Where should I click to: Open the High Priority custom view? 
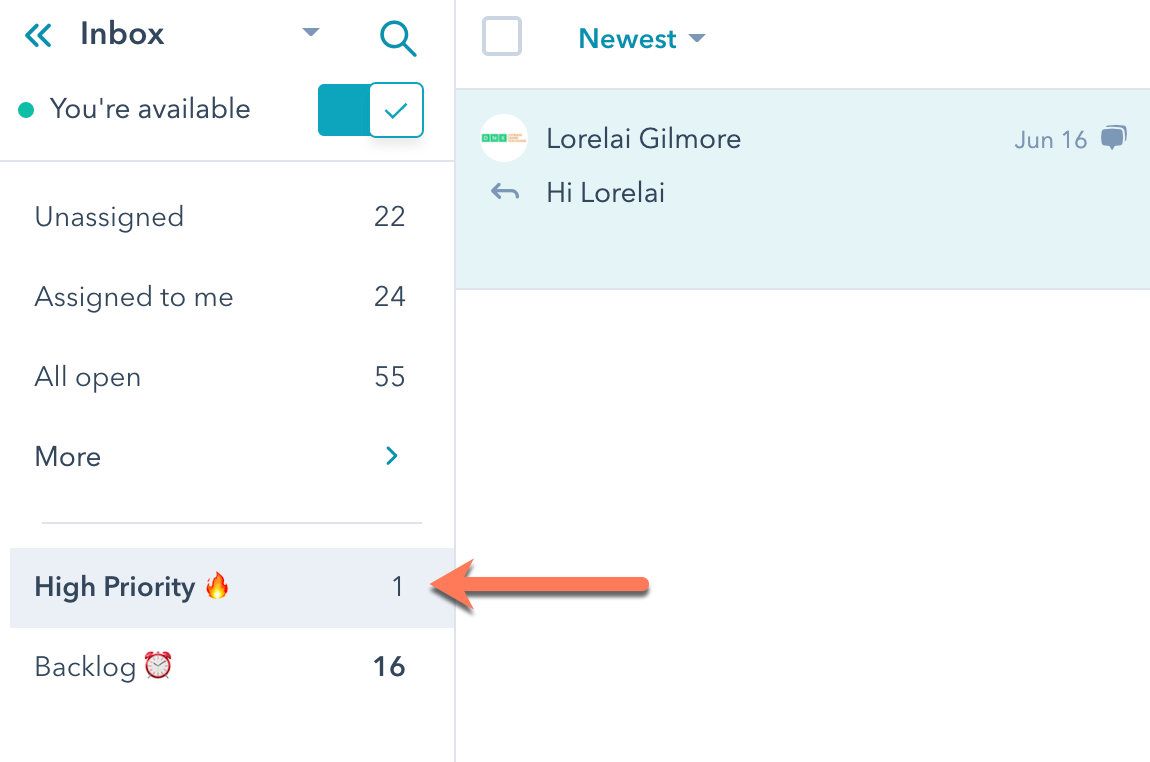[115, 587]
